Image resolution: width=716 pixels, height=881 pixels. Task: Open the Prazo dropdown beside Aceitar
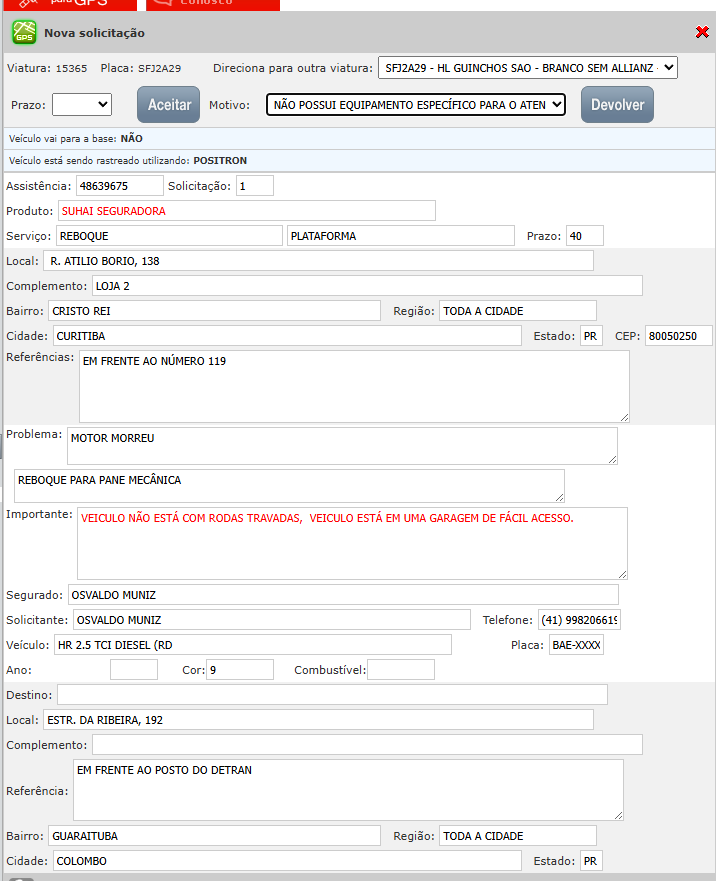click(82, 105)
